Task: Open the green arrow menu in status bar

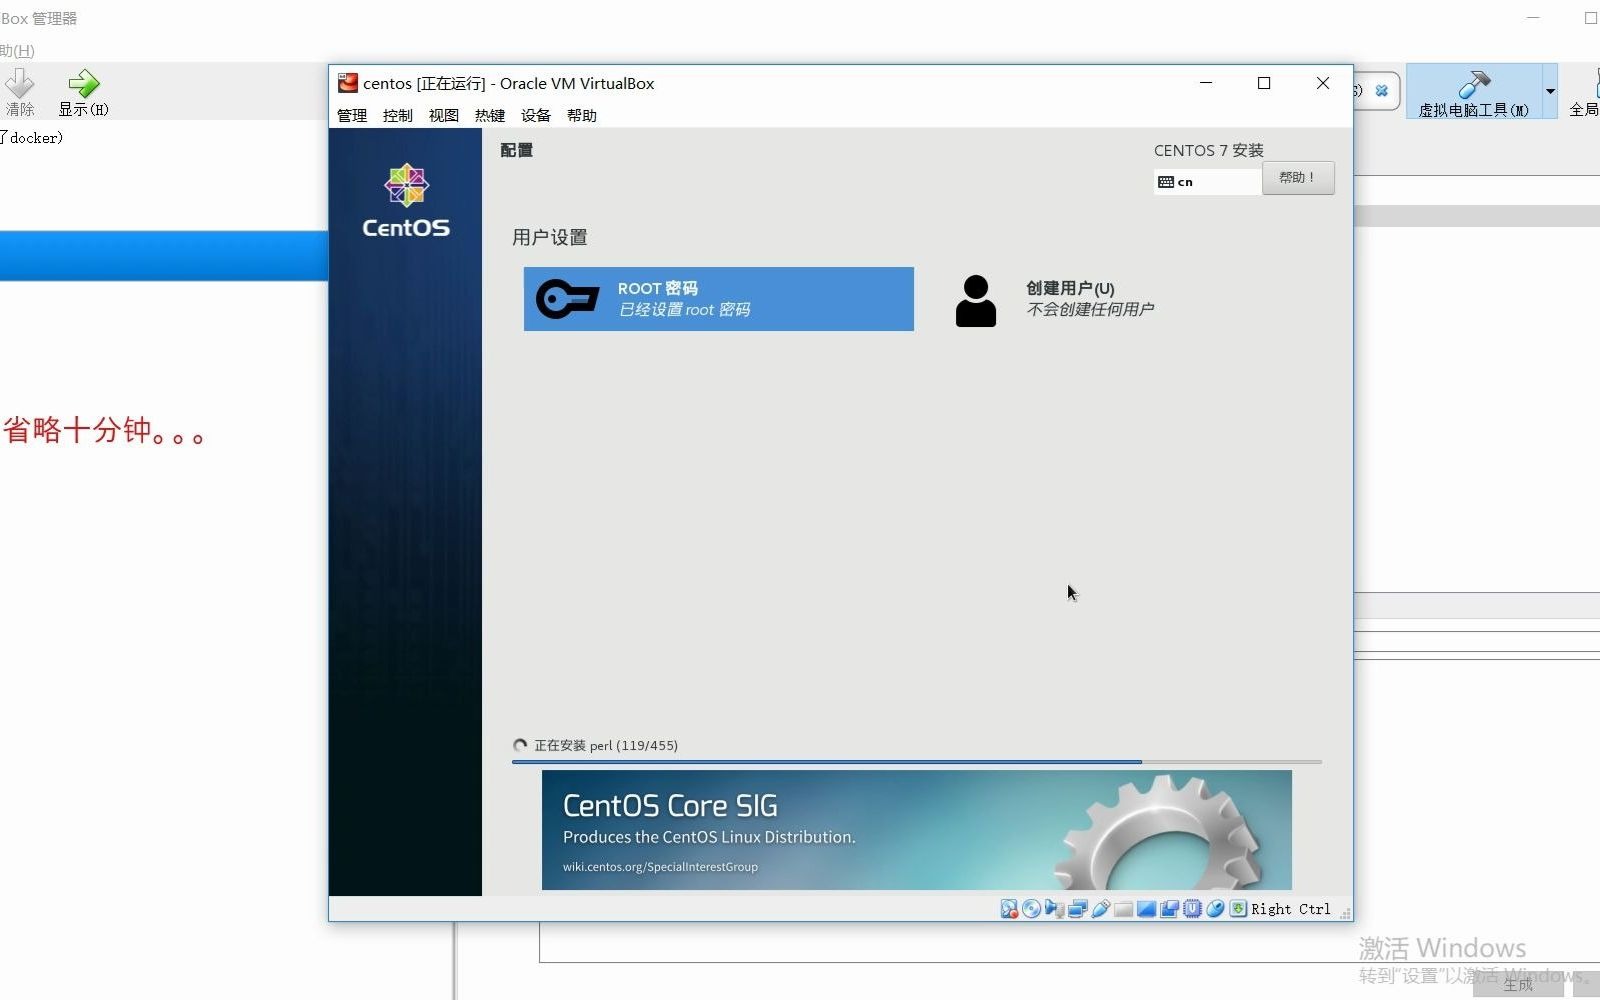Action: 1238,908
